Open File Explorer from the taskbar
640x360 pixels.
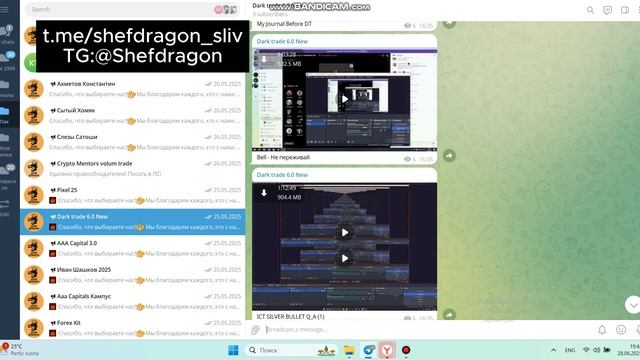[349, 350]
